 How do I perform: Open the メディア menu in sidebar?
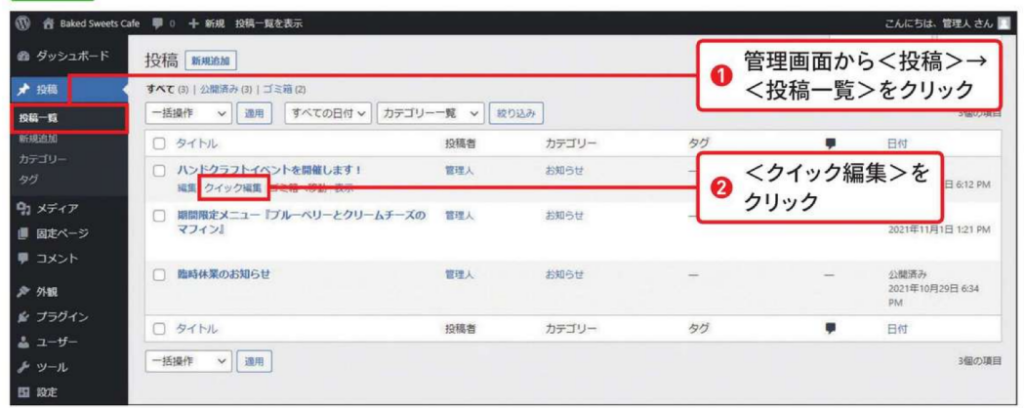coord(52,208)
